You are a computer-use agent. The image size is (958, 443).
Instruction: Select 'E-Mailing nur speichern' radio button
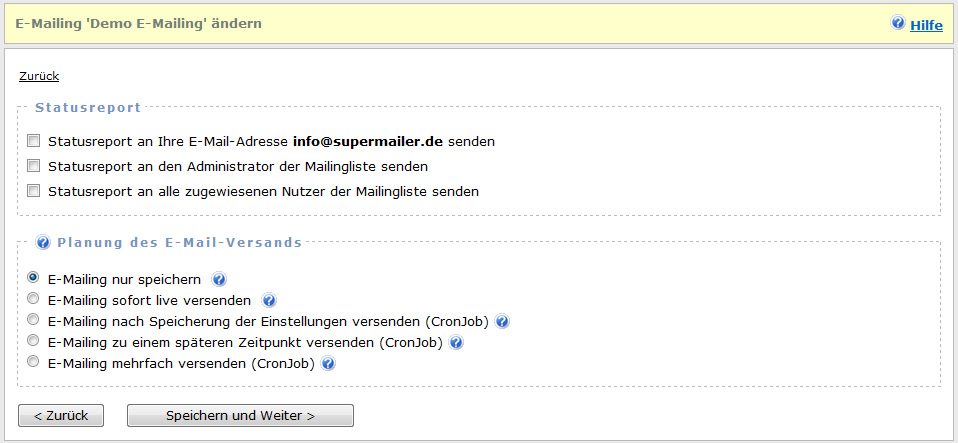point(34,278)
